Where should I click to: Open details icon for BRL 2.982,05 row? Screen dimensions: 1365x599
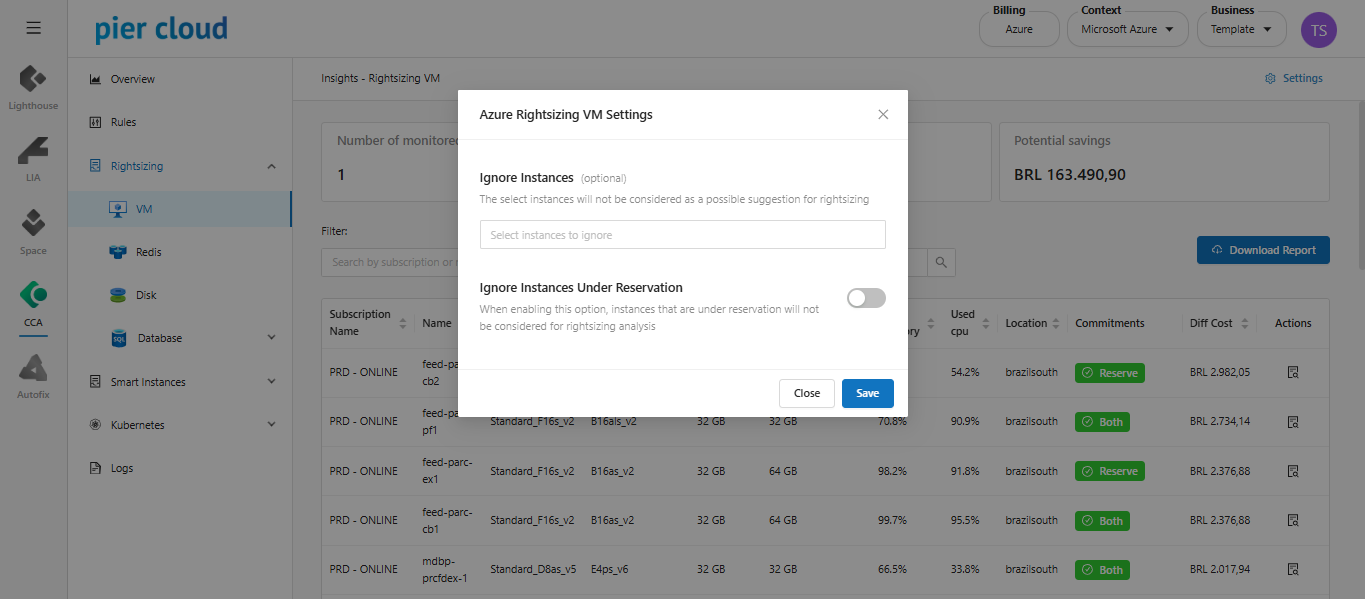click(x=1292, y=373)
